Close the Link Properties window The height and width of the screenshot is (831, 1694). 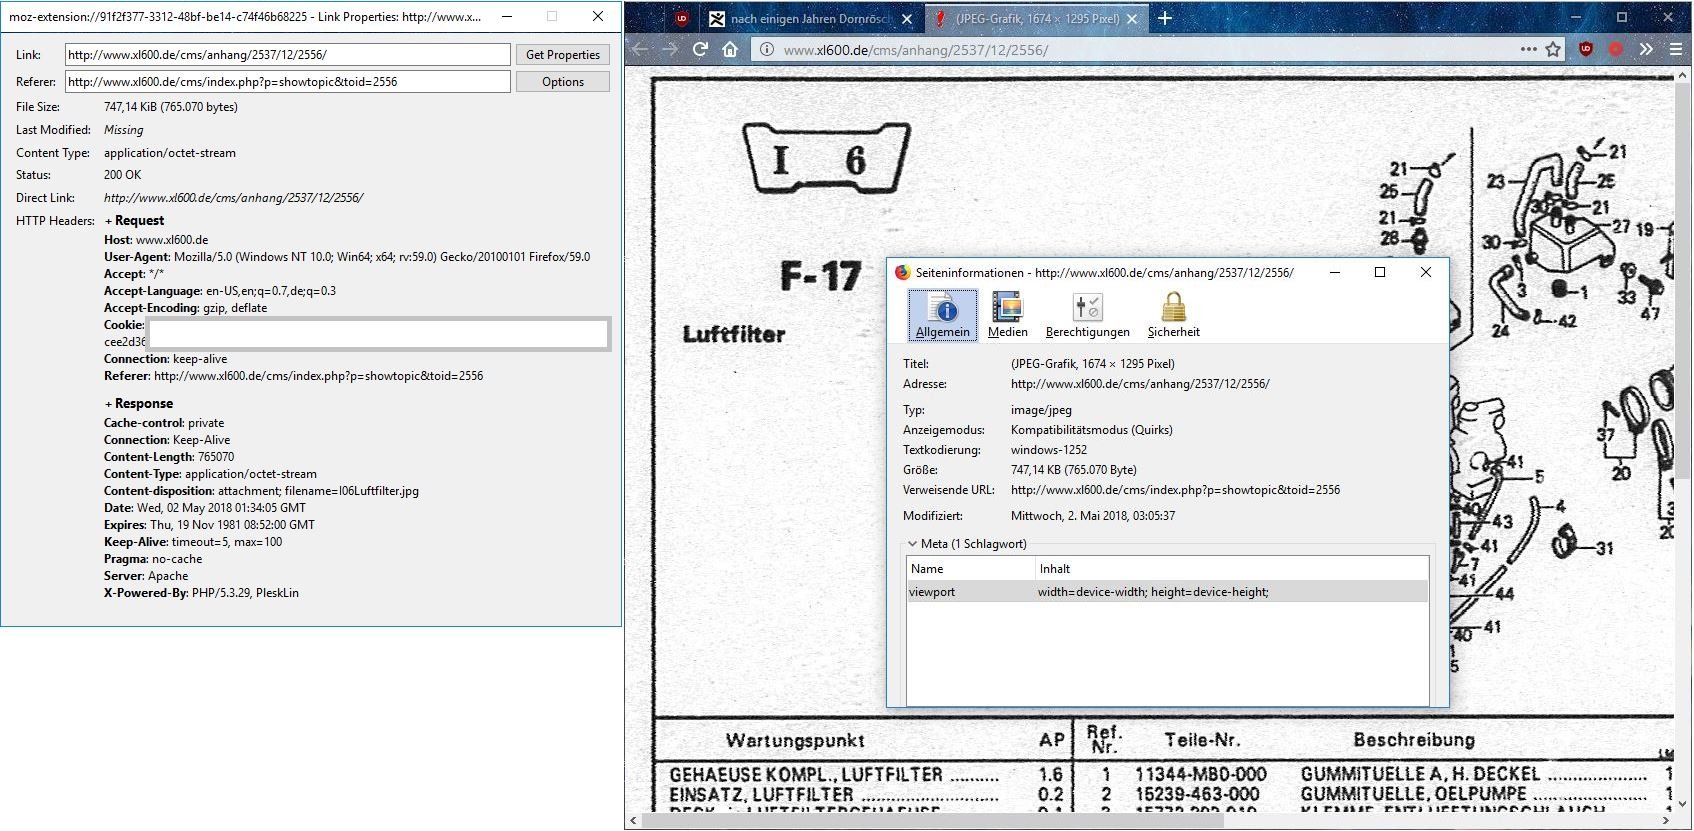click(x=598, y=16)
